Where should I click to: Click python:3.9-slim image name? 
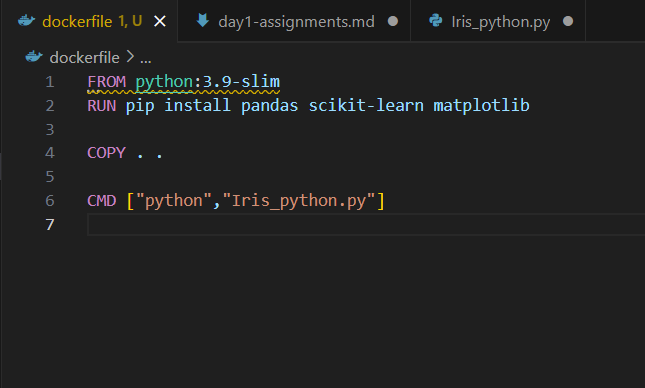[x=208, y=81]
